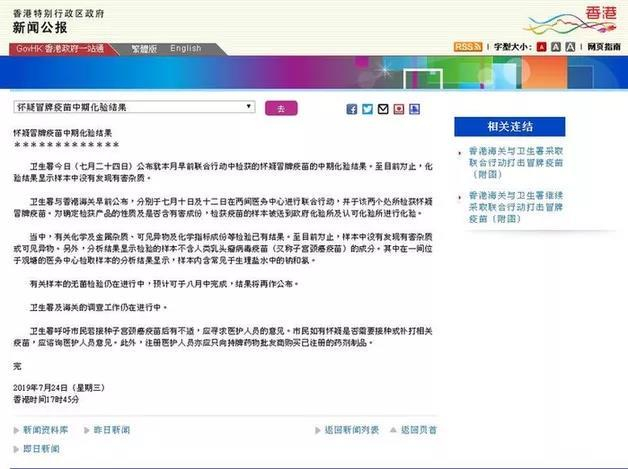Image resolution: width=628 pixels, height=469 pixels.
Task: Share the press release on Facebook
Action: click(352, 109)
